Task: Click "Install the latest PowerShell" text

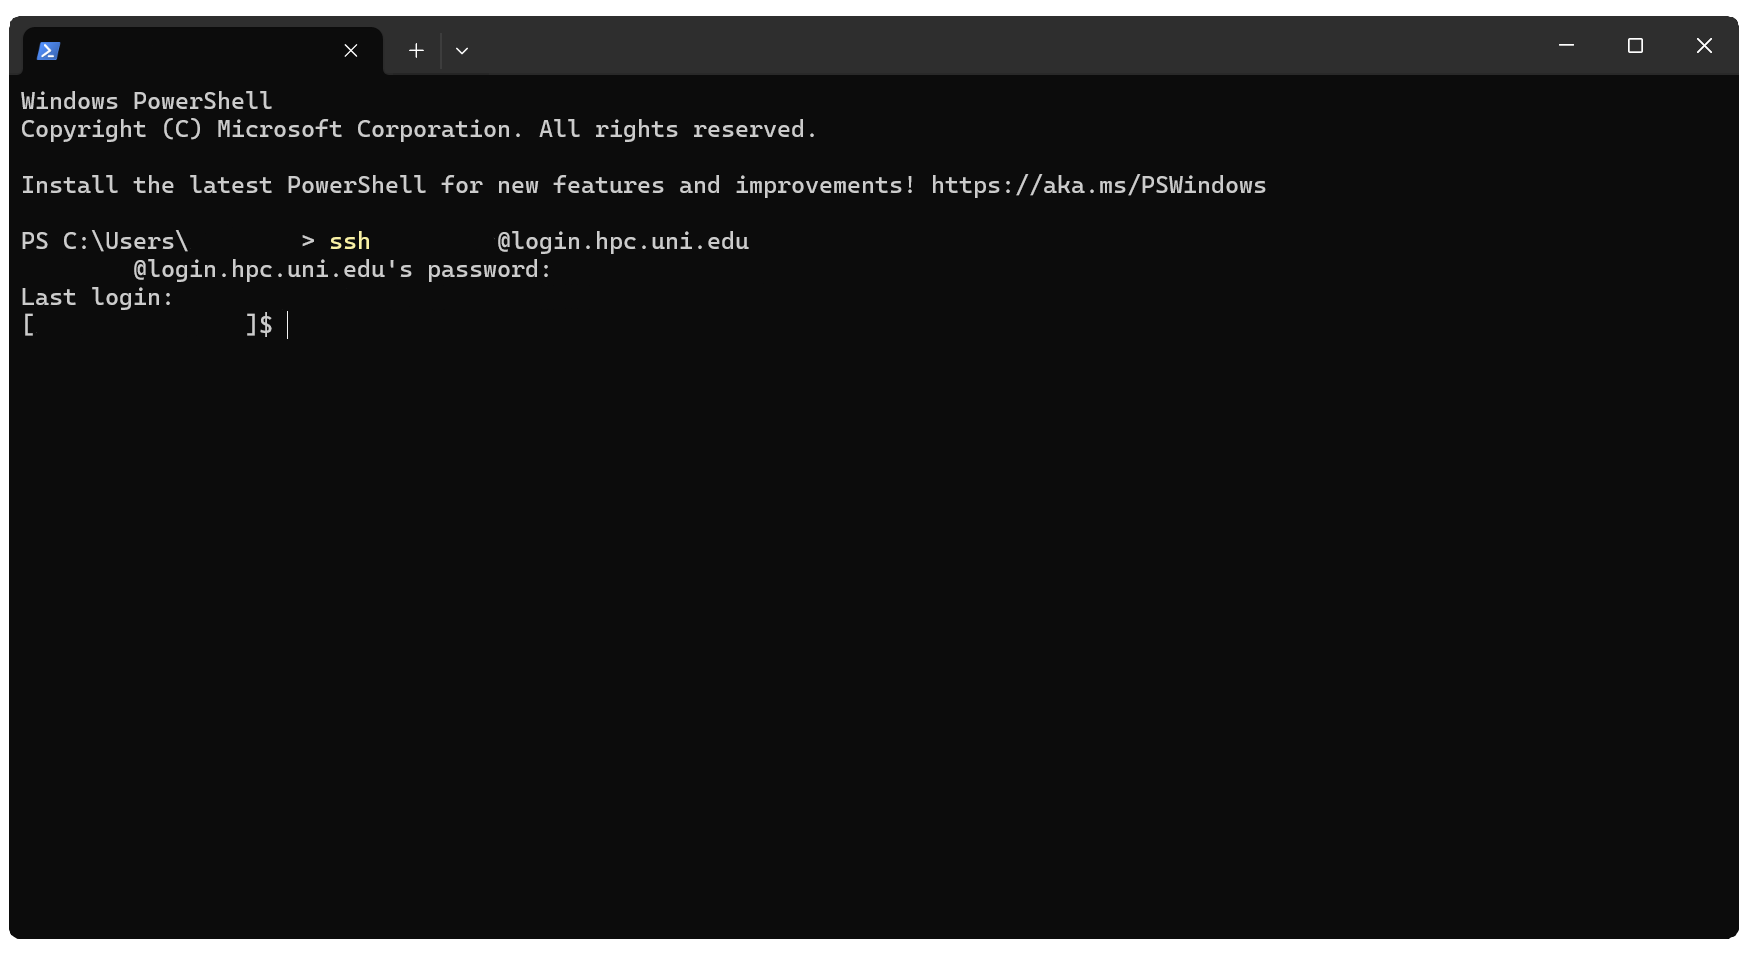Action: pos(223,186)
